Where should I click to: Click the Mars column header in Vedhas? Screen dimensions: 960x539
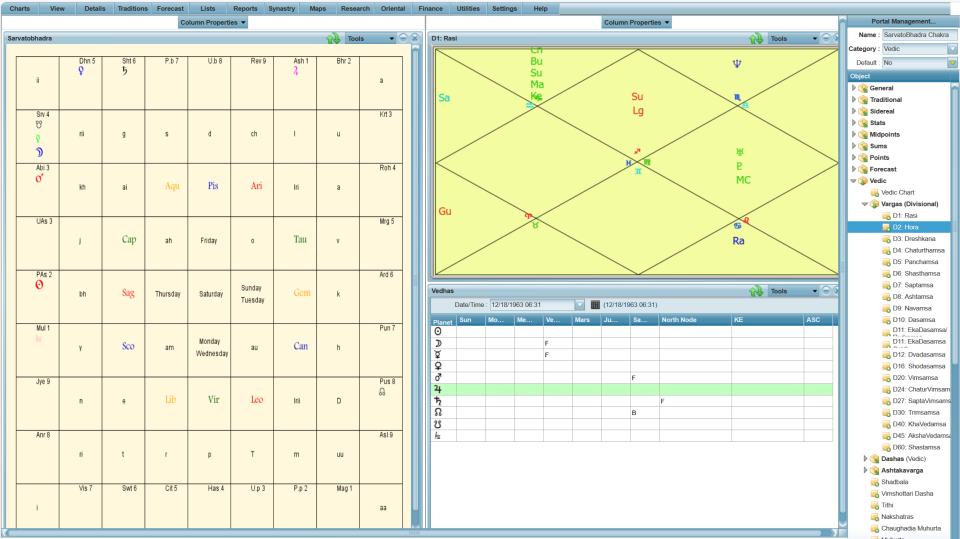tap(587, 320)
